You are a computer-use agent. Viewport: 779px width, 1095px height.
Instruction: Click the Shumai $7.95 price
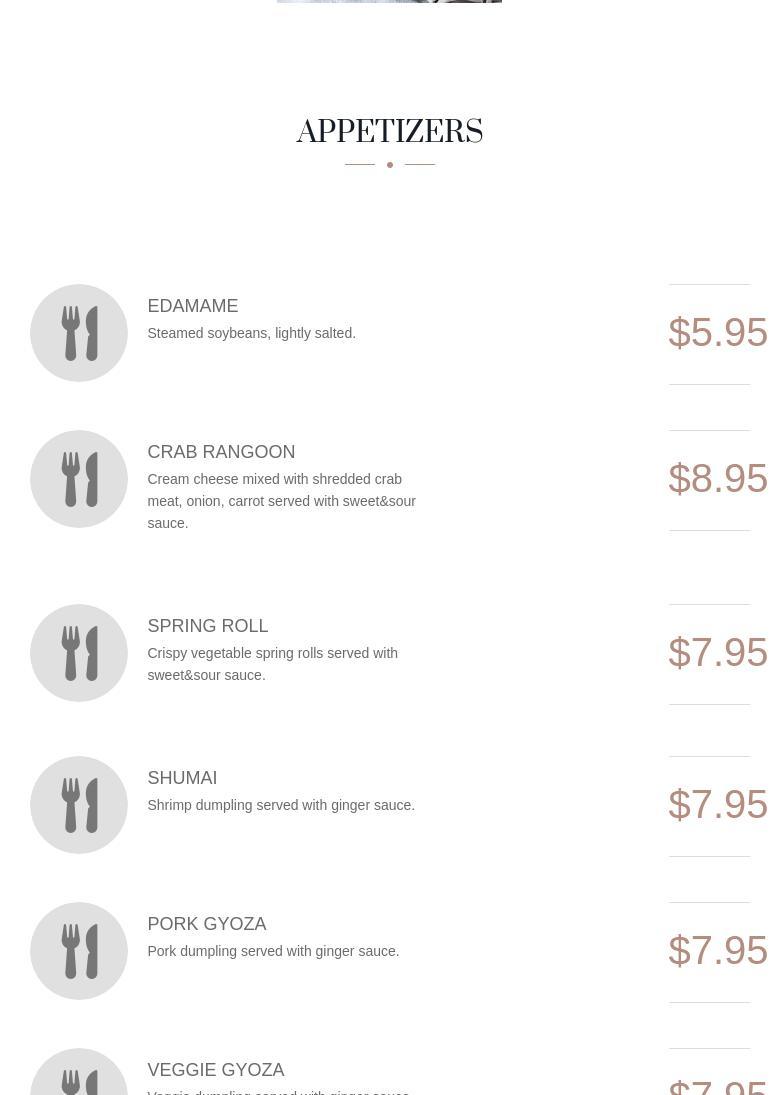click(x=718, y=804)
